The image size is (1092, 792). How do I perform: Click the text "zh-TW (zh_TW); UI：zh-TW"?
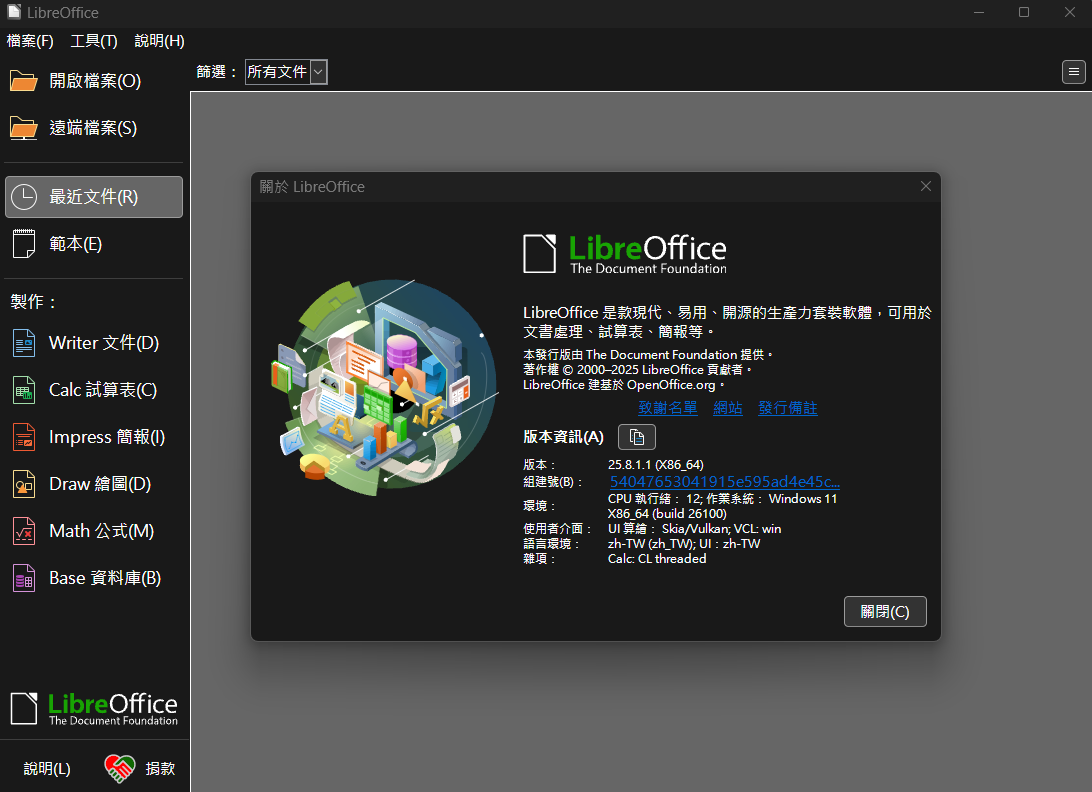684,544
